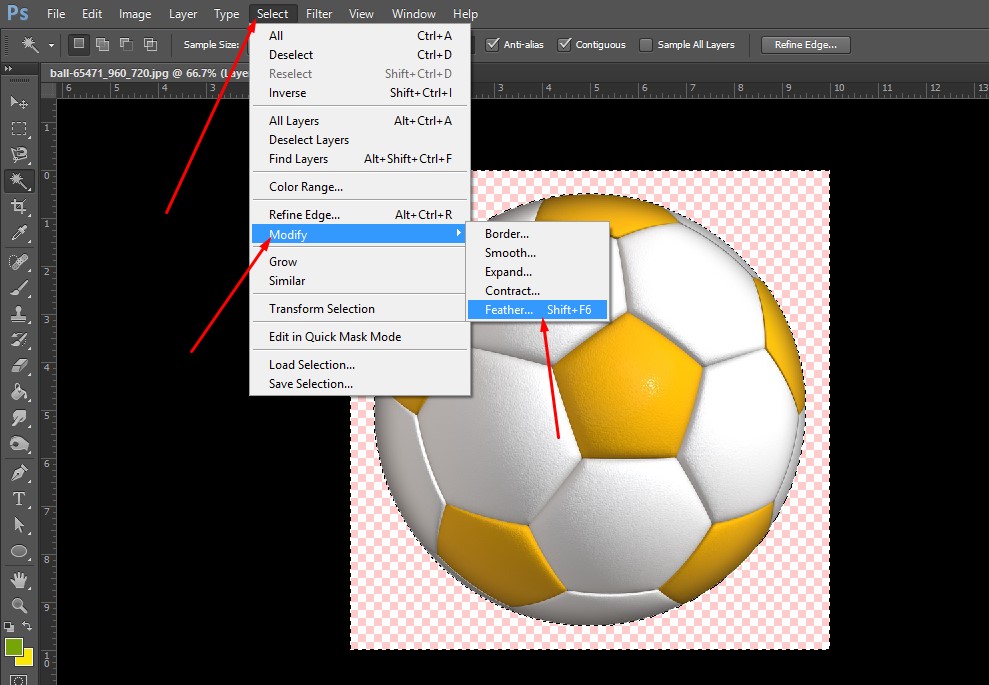Choose Transform Selection menu item
Screen dimensions: 989x685
pyautogui.click(x=360, y=308)
